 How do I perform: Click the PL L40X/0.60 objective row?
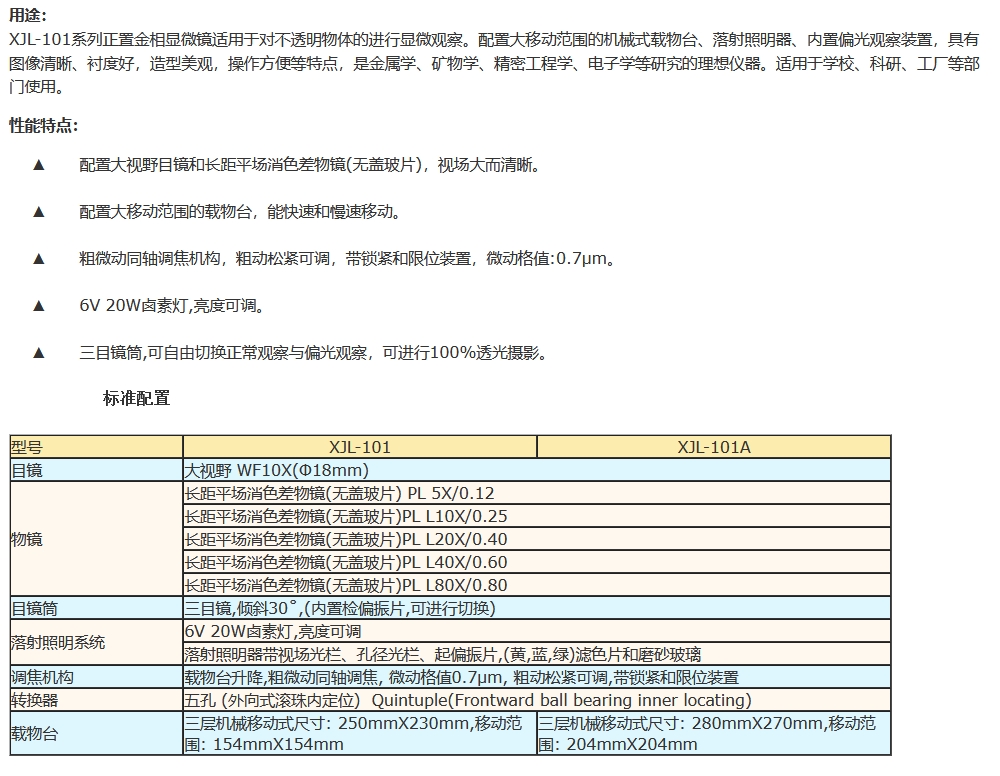[x=537, y=562]
